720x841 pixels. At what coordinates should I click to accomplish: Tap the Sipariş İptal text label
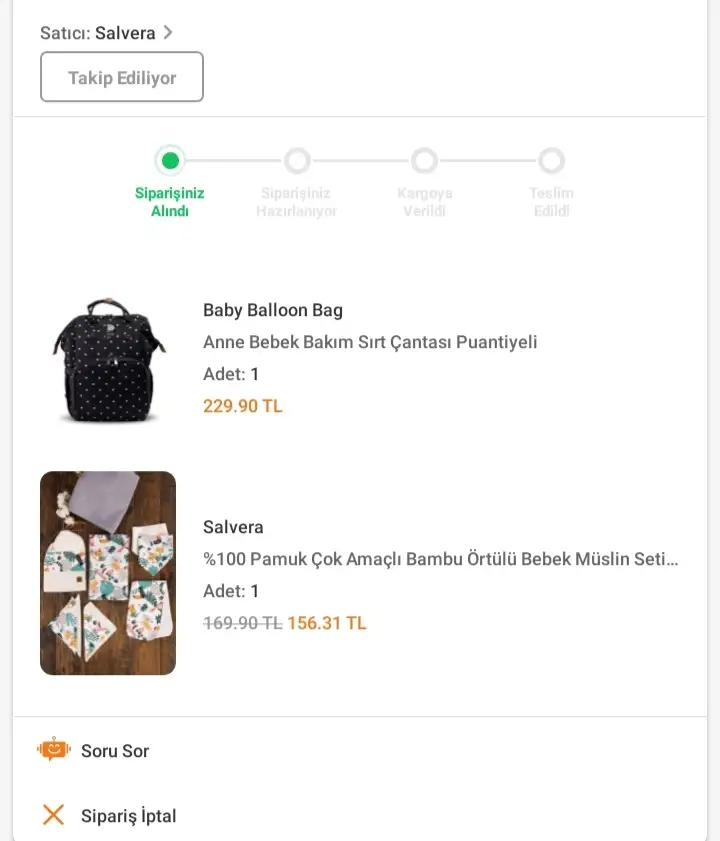point(128,816)
